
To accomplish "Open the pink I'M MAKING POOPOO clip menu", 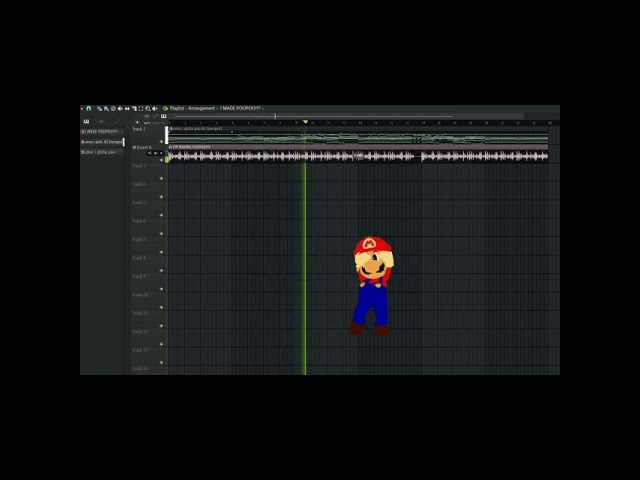I will tap(171, 147).
